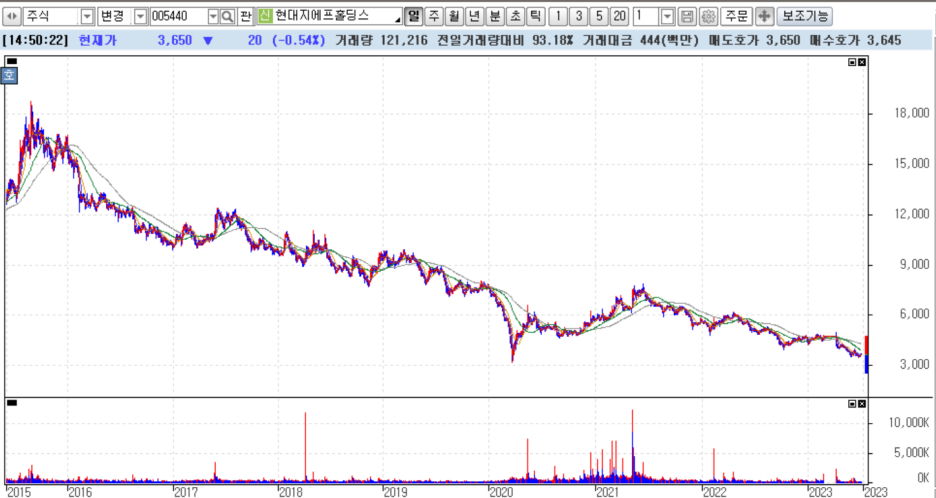Open the interval value dropdown arrow
This screenshot has height=498, width=936.
pos(668,17)
